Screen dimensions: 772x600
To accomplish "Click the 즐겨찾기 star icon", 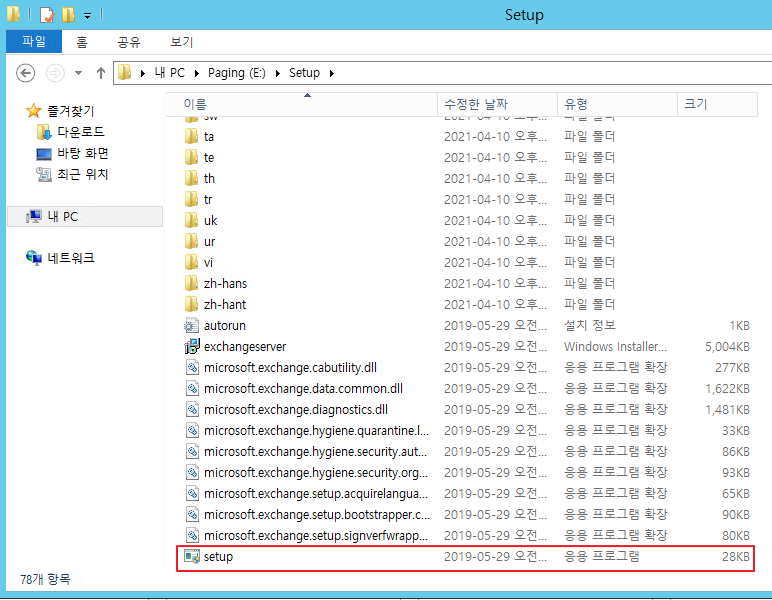I will pyautogui.click(x=33, y=111).
